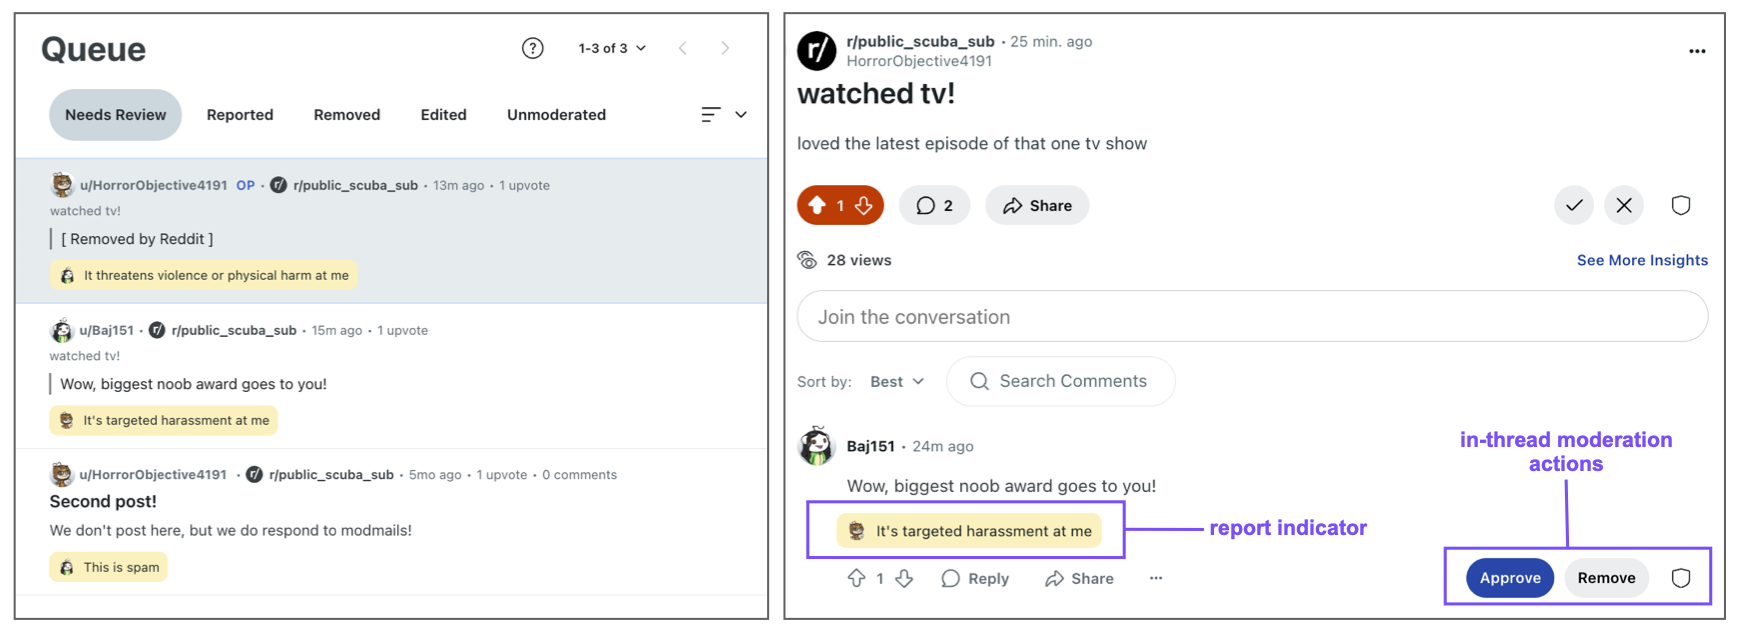Open the Sort by Best dropdown
Viewport: 1737px width, 636px height.
coord(897,382)
